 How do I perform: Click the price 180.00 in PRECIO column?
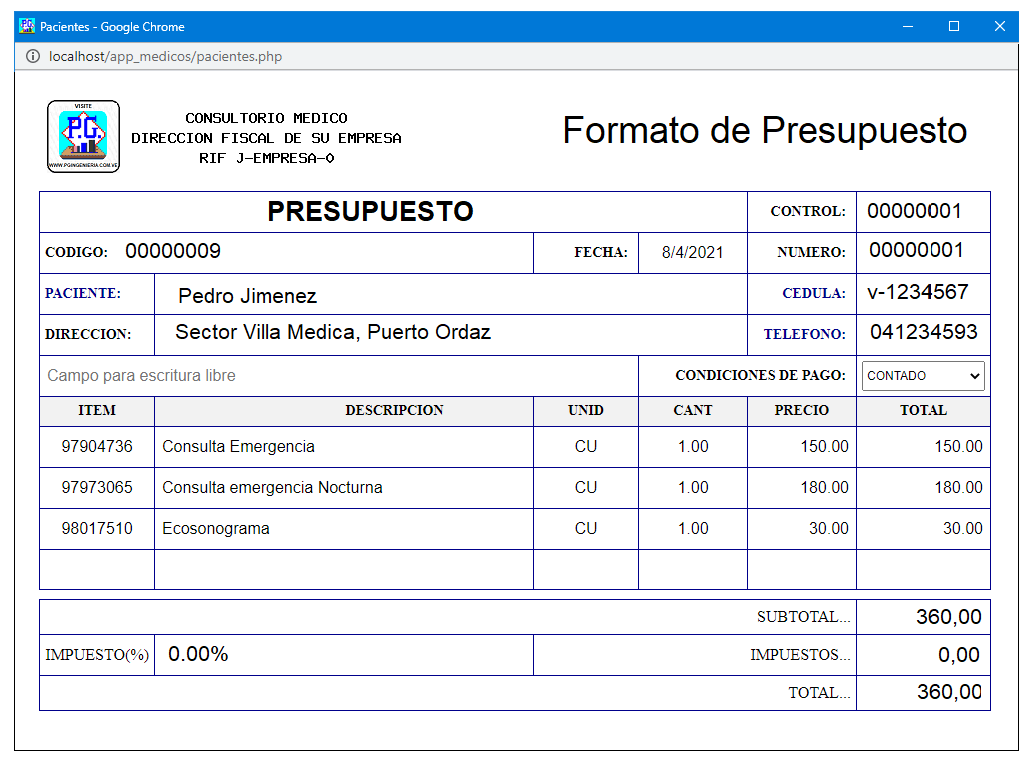pos(824,488)
